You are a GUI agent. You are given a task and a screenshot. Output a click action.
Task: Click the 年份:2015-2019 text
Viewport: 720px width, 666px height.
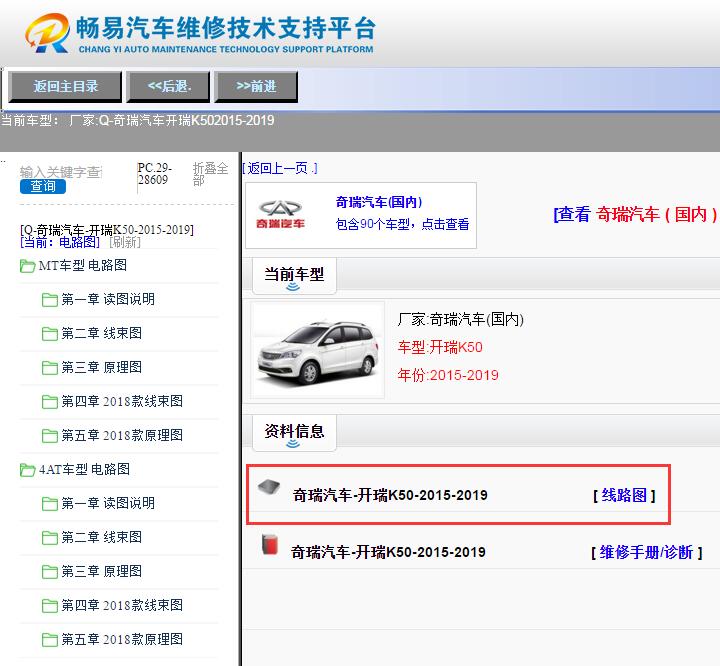[x=448, y=375]
